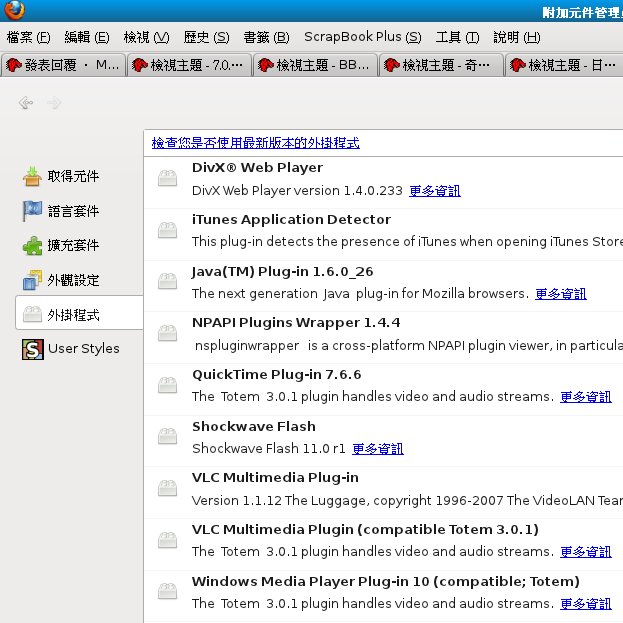Switch to the 檢視主題 - 7.0 tab

coord(189,65)
